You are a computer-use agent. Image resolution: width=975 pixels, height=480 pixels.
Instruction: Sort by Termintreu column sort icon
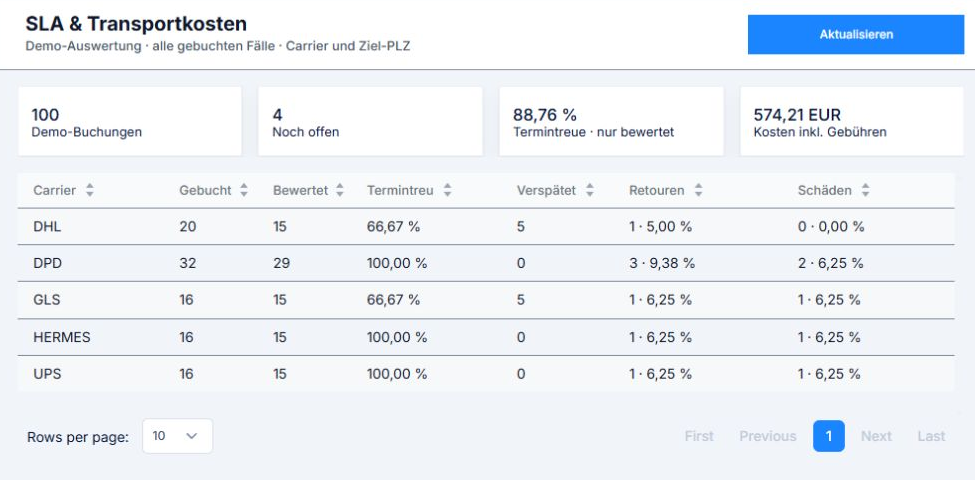[446, 190]
